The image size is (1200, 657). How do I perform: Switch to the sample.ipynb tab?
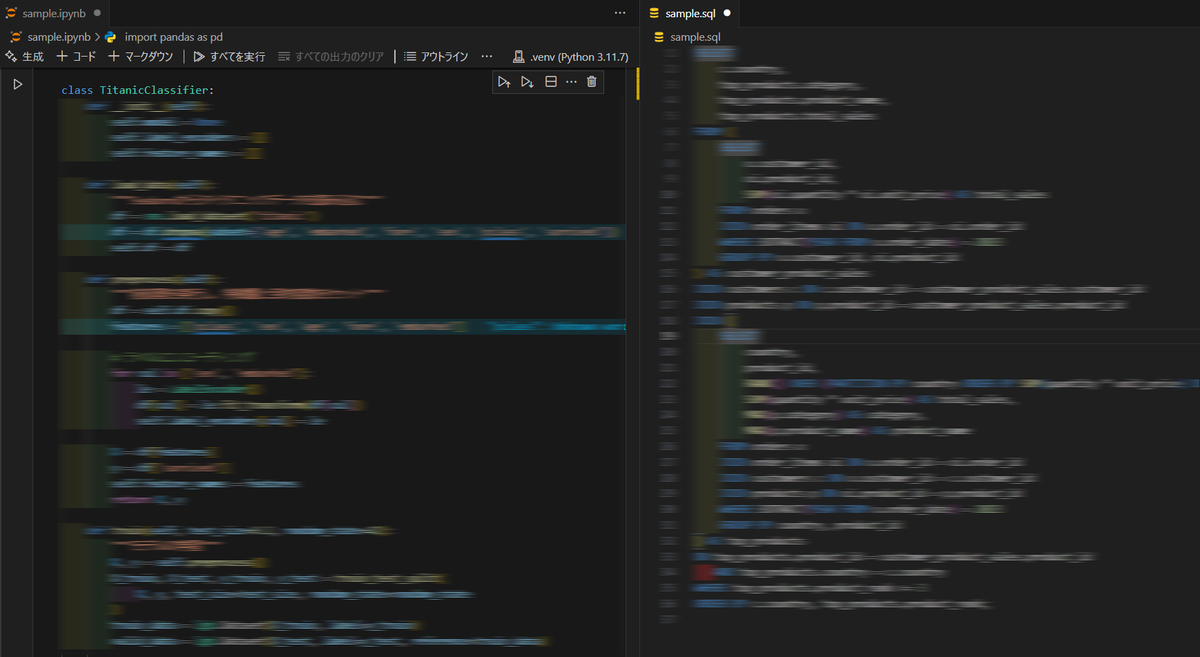coord(53,13)
